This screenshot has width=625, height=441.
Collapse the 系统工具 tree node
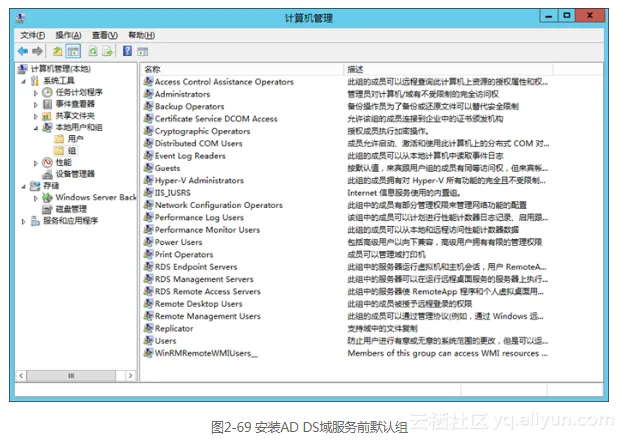point(24,81)
